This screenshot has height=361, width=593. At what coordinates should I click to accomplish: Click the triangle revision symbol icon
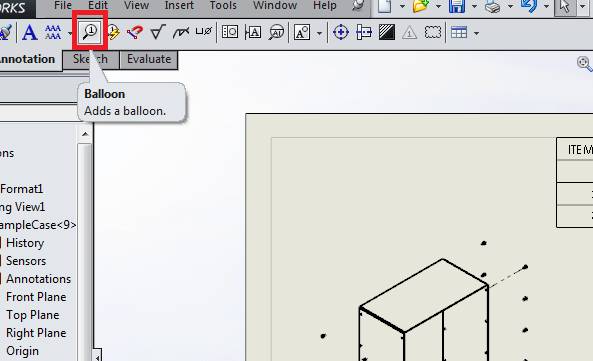[x=409, y=33]
